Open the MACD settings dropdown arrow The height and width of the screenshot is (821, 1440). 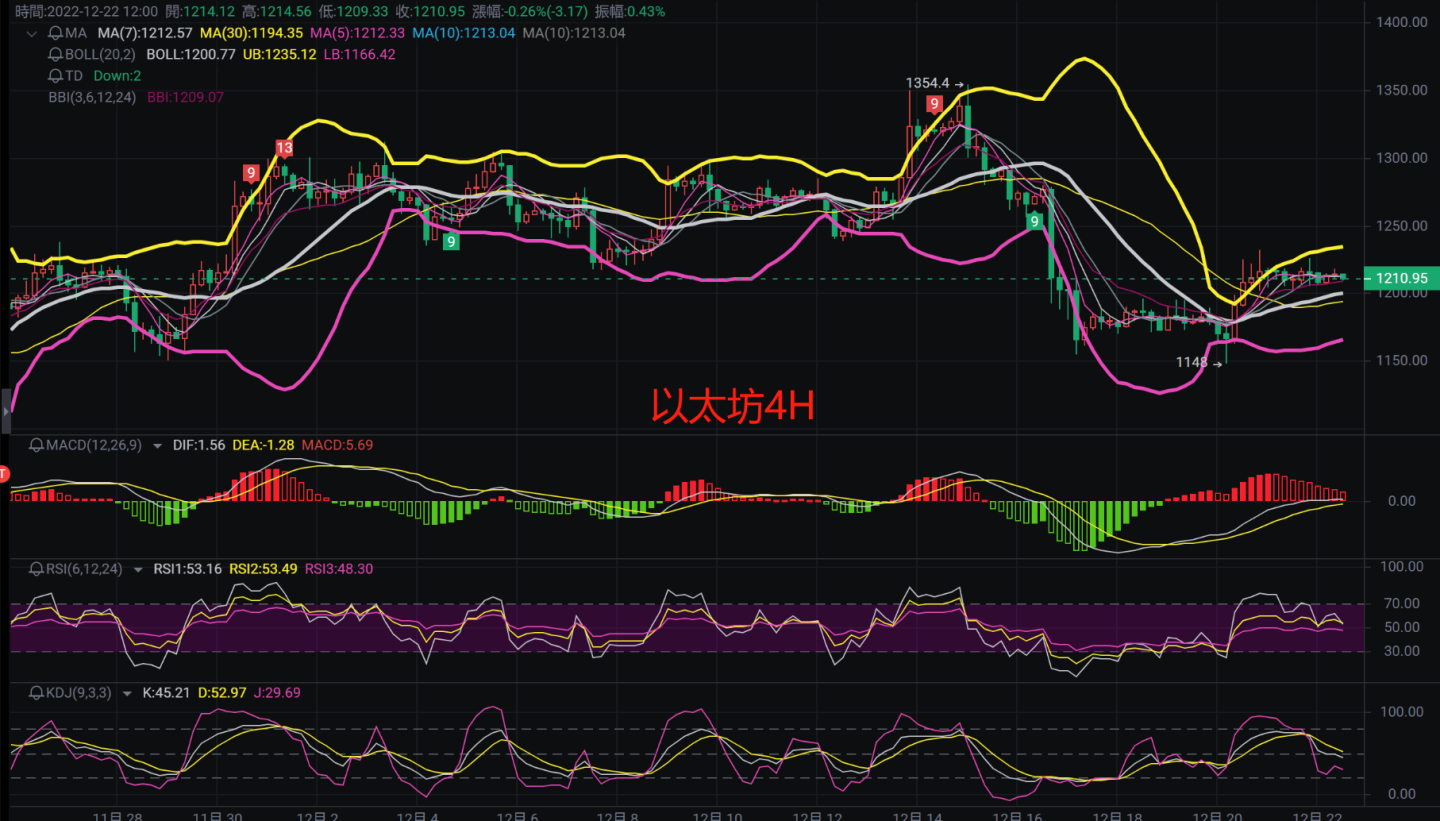tap(156, 445)
